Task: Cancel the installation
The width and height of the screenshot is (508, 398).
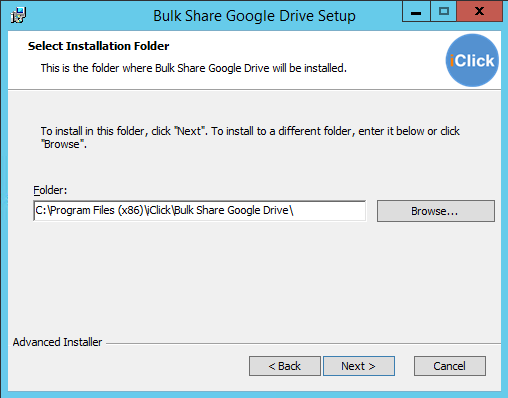Action: [x=450, y=366]
